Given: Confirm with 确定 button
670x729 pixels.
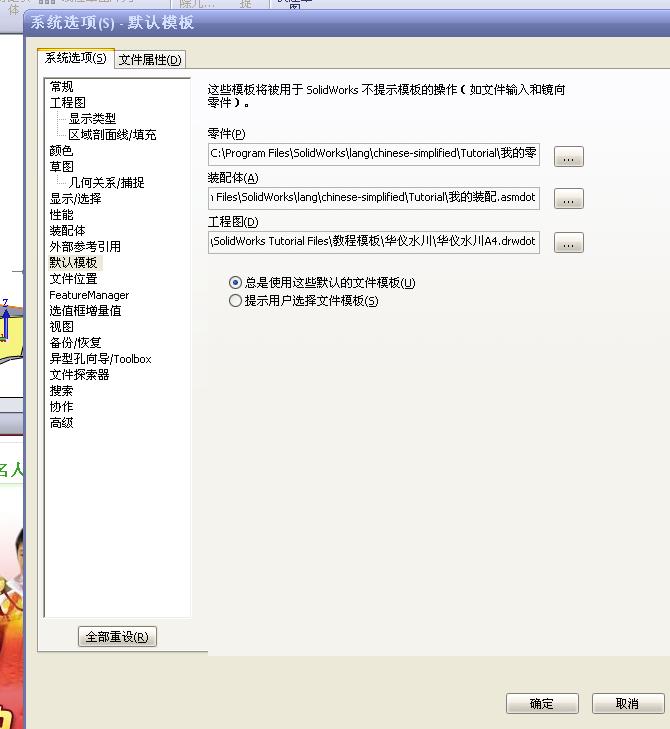Looking at the screenshot, I should (542, 703).
